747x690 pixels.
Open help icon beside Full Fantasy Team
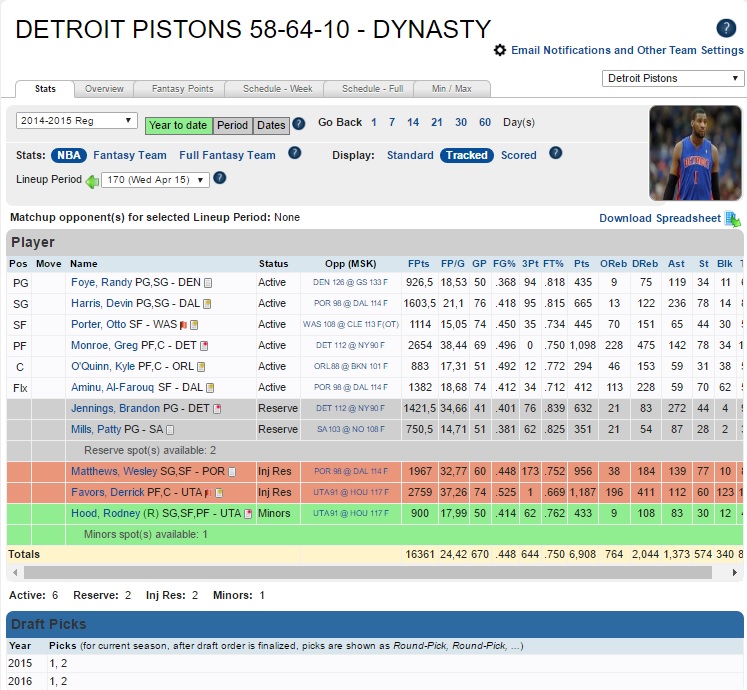[x=295, y=153]
